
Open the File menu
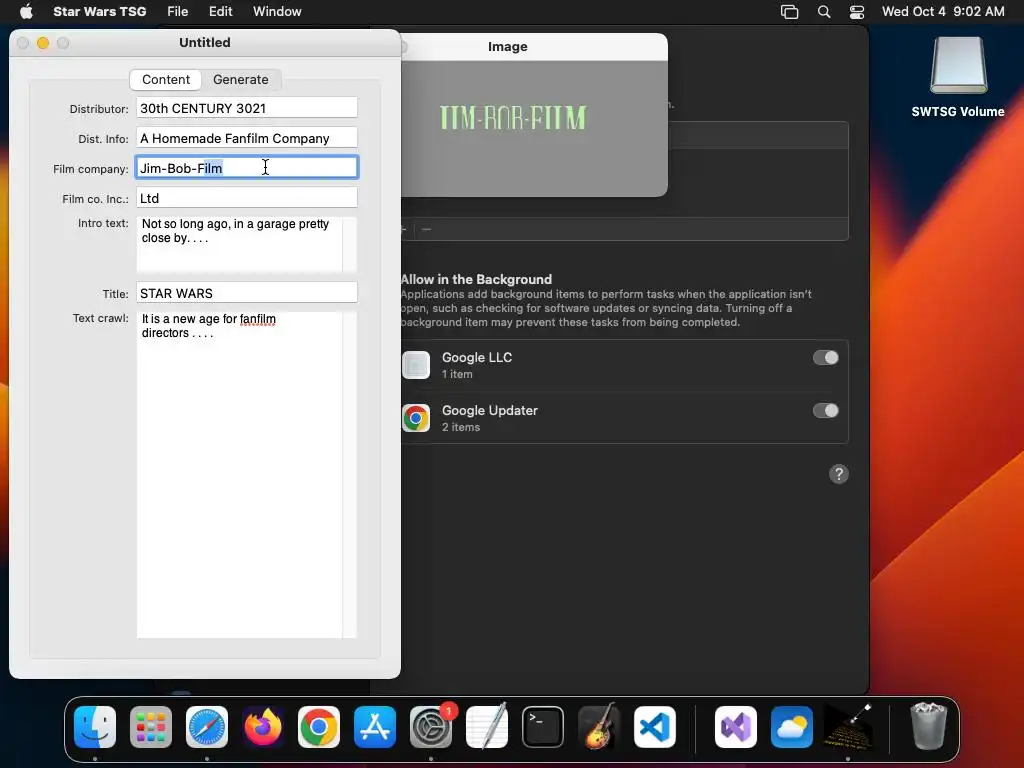click(x=178, y=12)
